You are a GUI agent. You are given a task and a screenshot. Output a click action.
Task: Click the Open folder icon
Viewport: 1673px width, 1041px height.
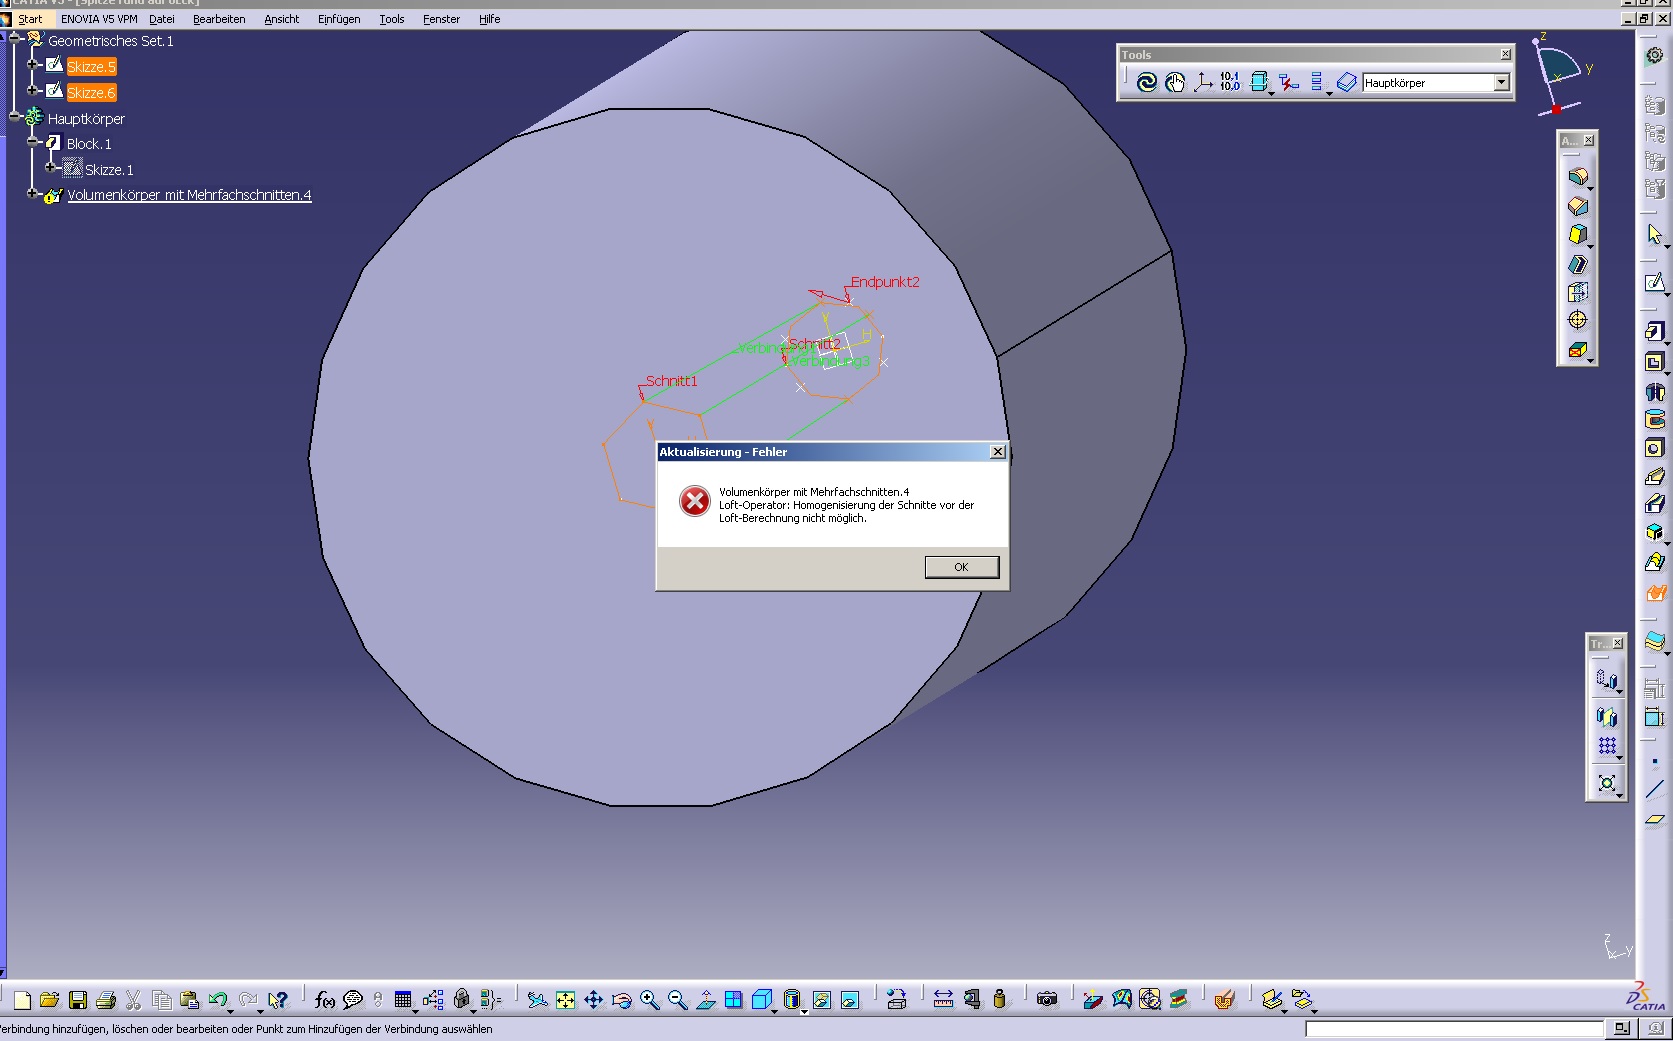[50, 1000]
